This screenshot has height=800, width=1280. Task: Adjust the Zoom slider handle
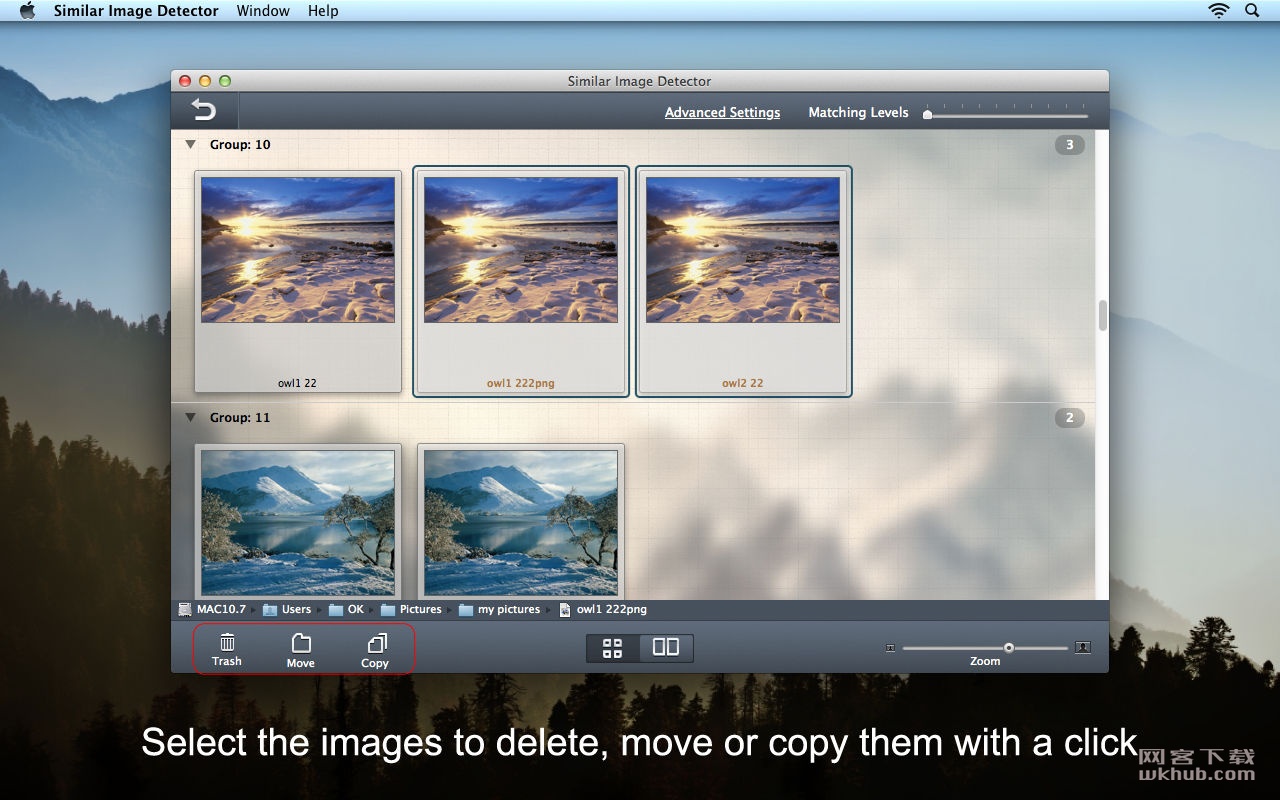click(1009, 648)
